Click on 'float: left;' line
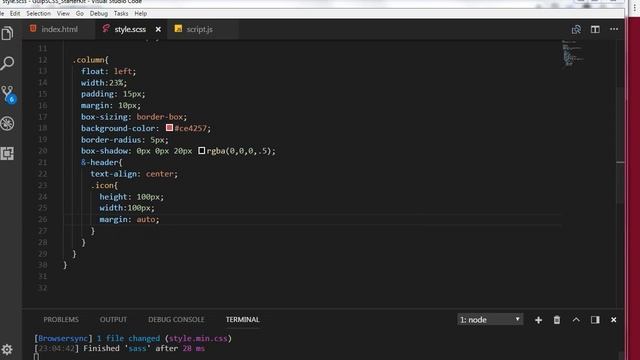The image size is (640, 360). (x=108, y=71)
